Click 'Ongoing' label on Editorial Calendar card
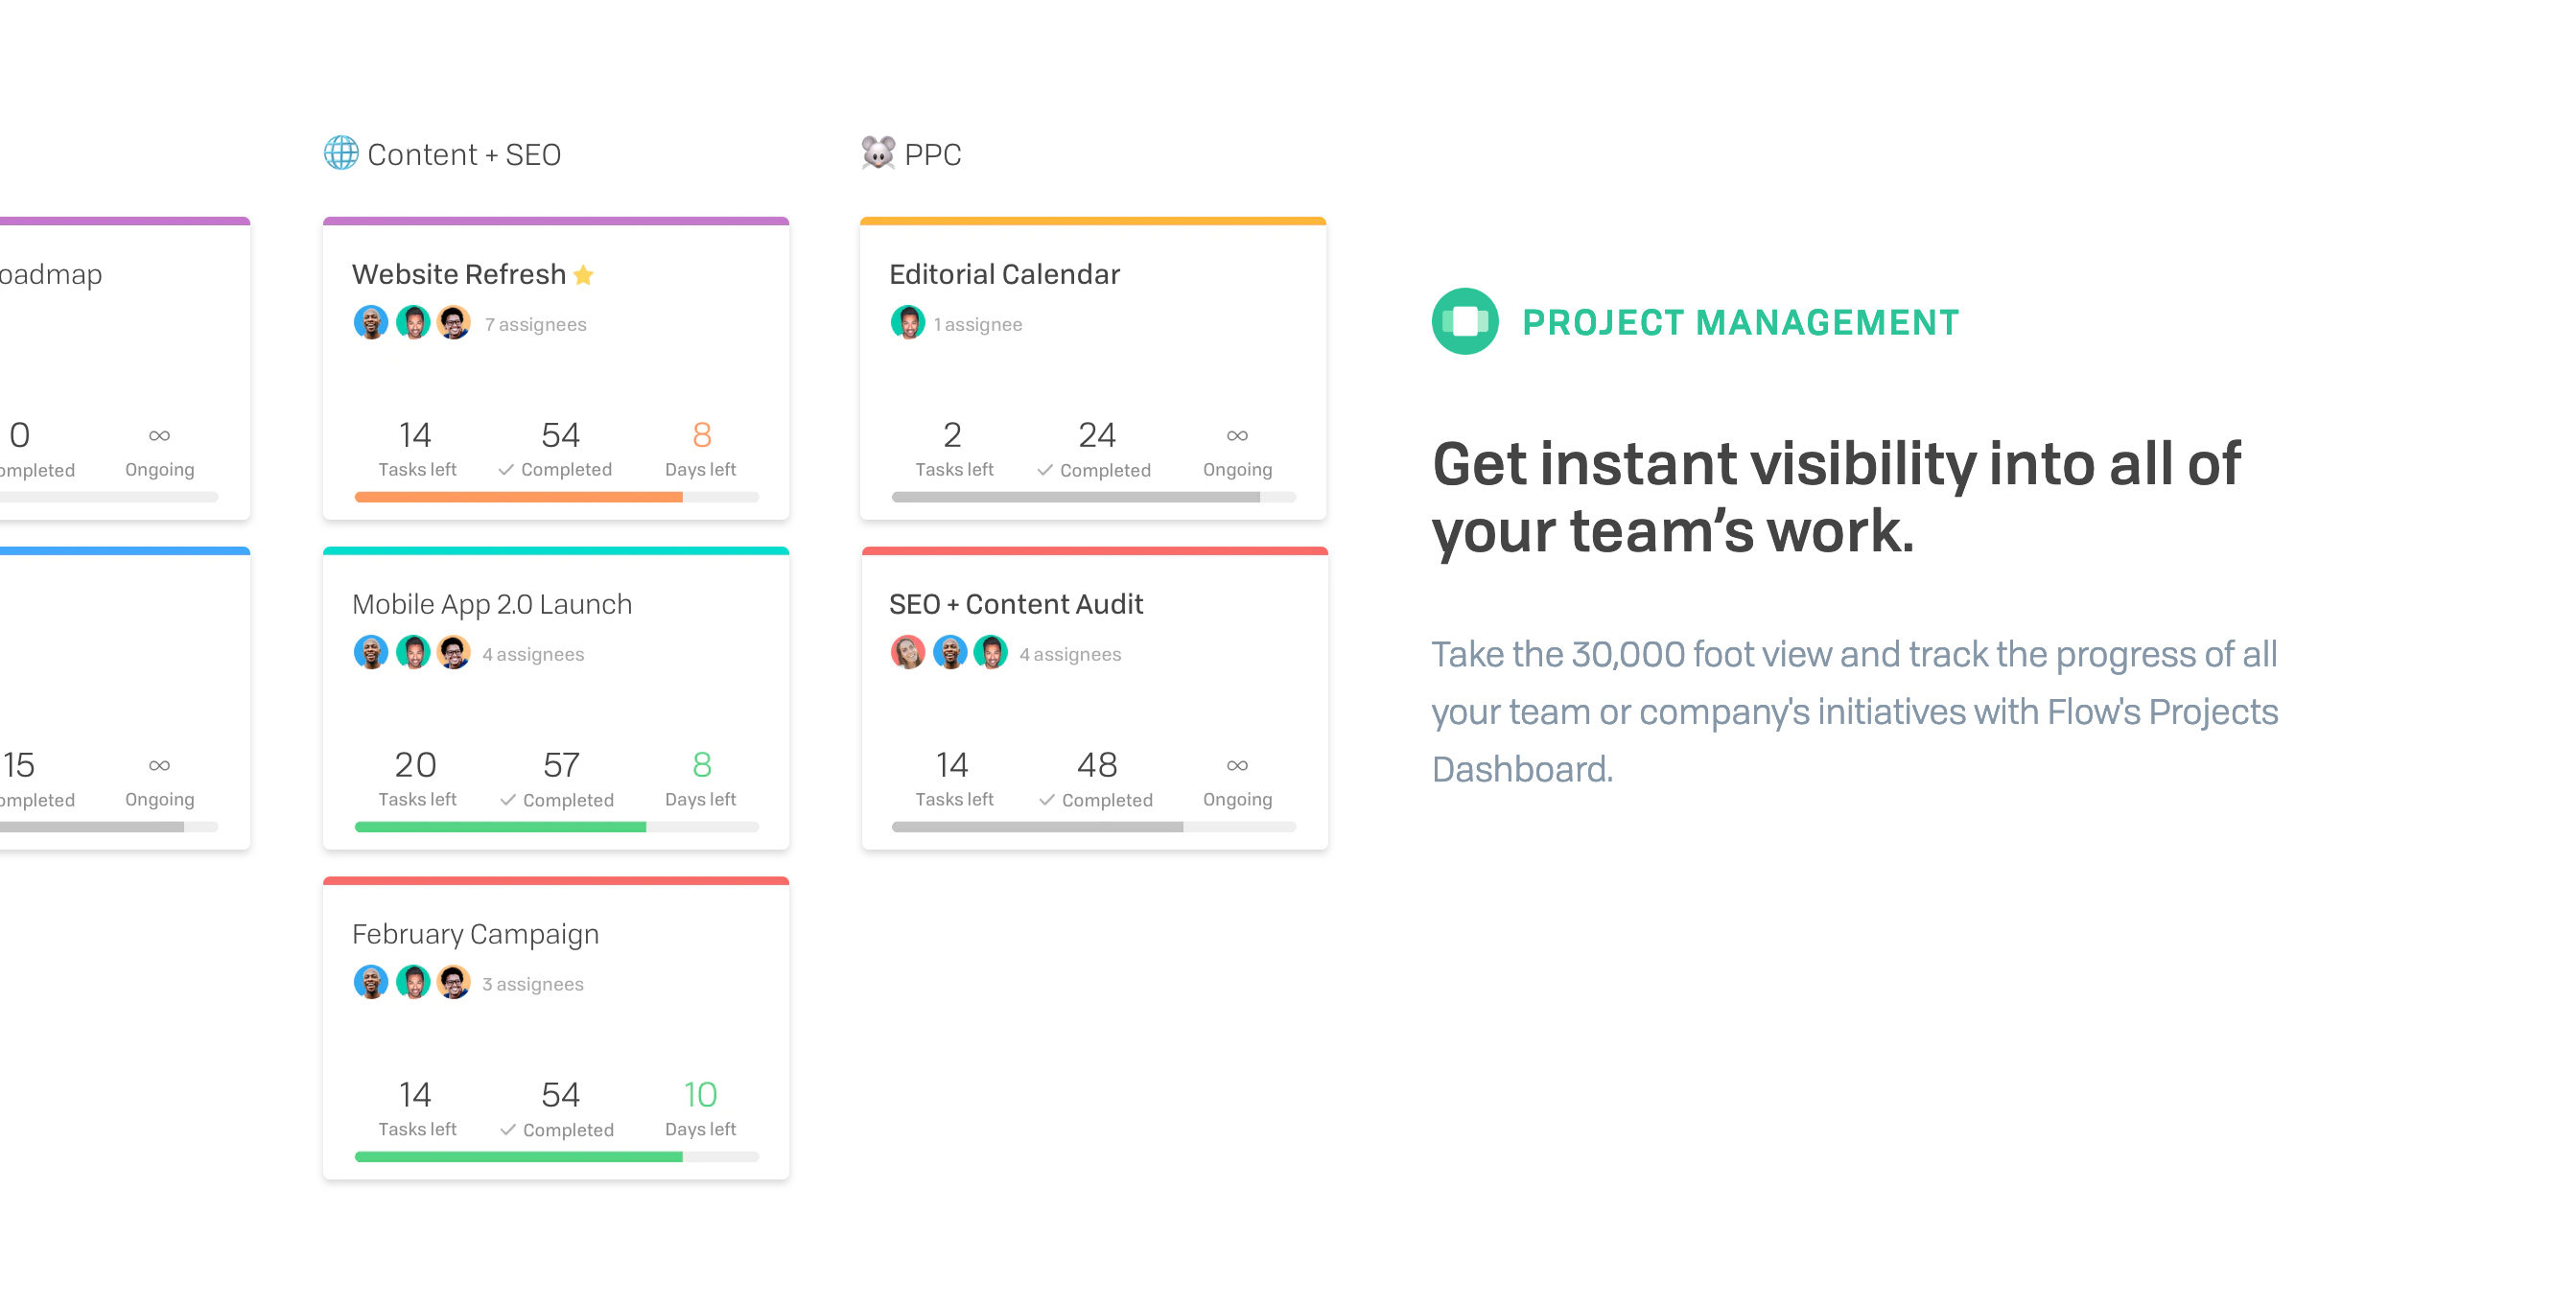2576x1306 pixels. click(x=1237, y=470)
